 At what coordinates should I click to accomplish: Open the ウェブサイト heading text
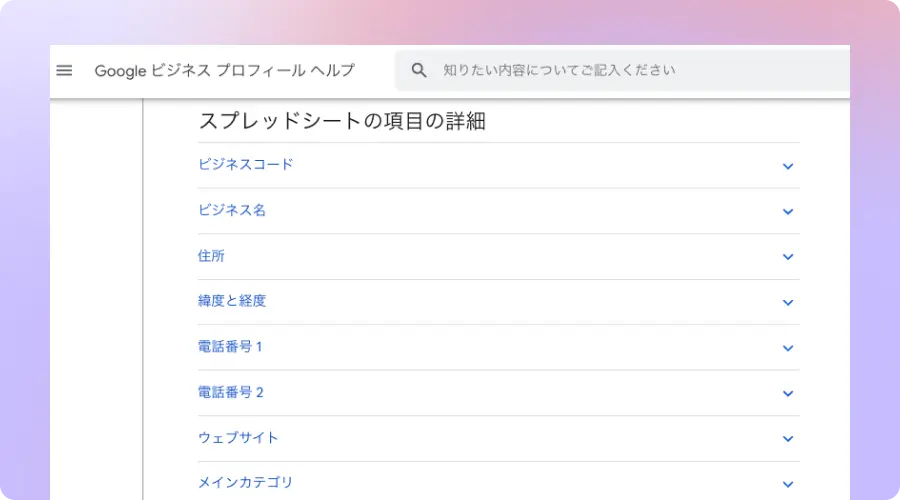(x=239, y=438)
